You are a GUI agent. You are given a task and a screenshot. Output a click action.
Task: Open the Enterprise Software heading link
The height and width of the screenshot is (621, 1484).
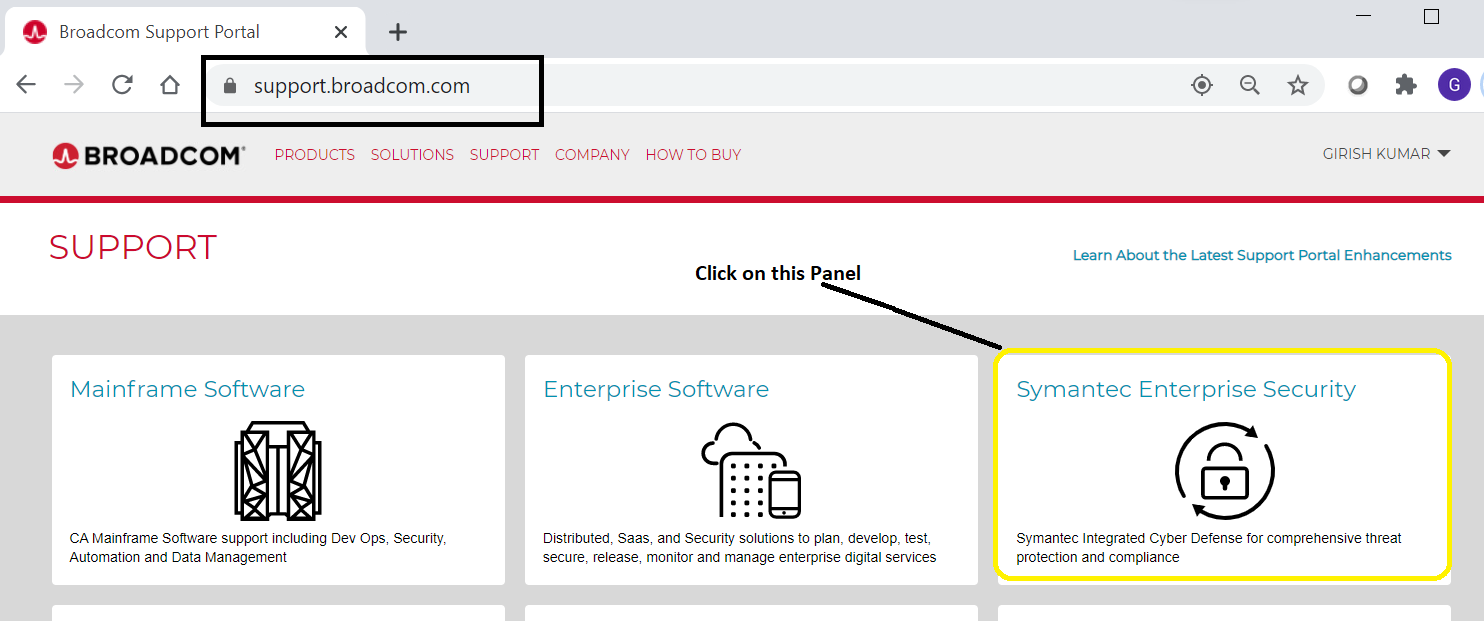click(656, 389)
